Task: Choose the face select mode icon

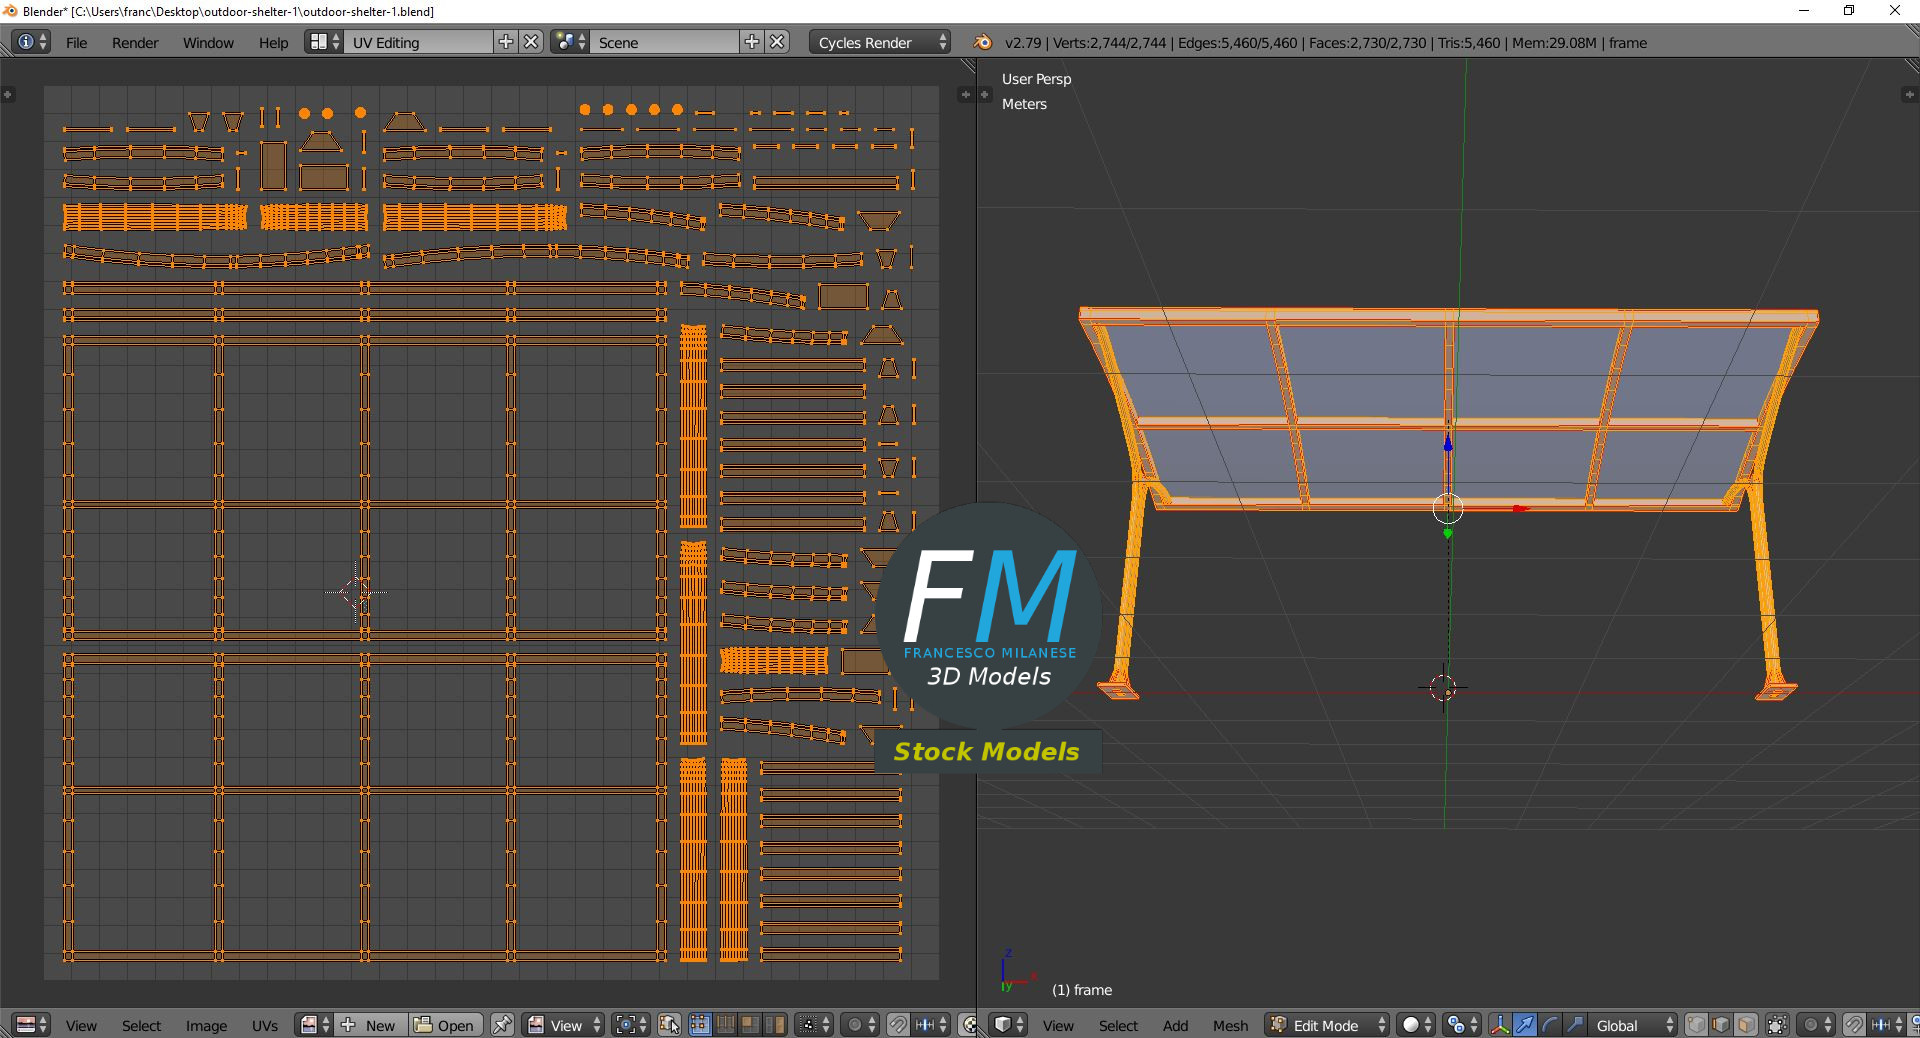Action: pyautogui.click(x=1746, y=1025)
